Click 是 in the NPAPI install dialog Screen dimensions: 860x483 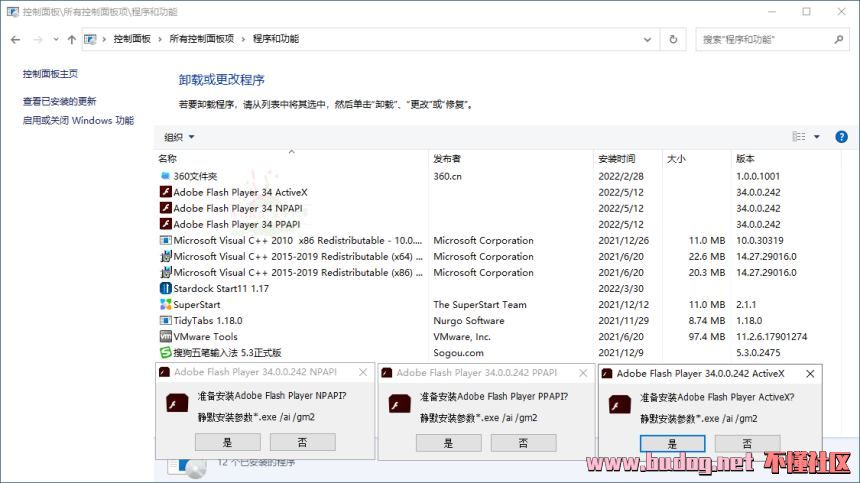click(227, 441)
